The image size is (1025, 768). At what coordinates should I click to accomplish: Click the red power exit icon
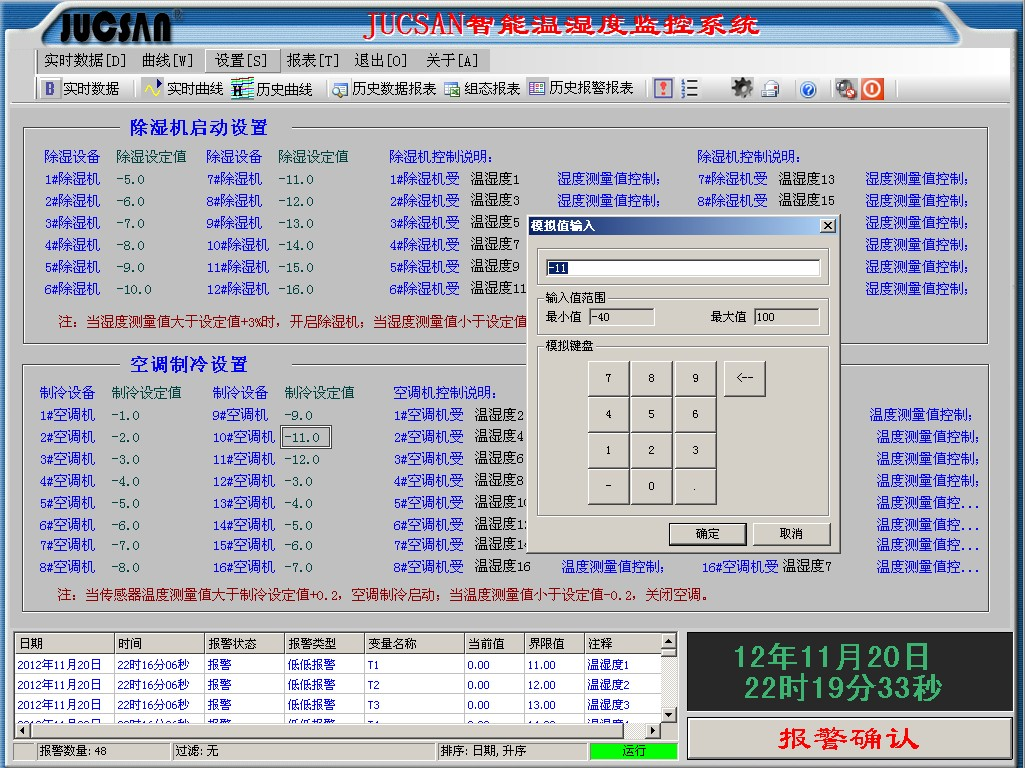coord(872,88)
